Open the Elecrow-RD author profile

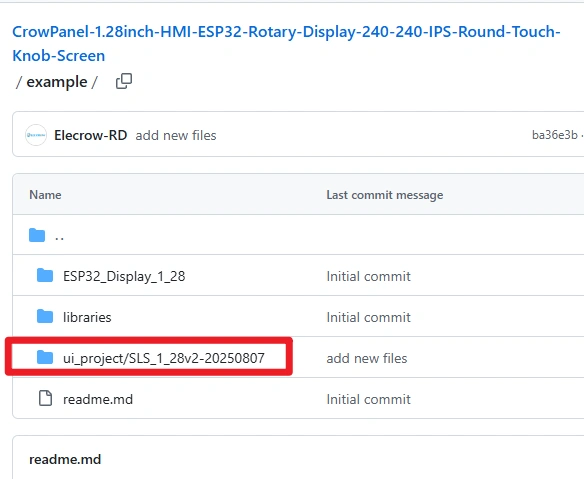(x=91, y=135)
